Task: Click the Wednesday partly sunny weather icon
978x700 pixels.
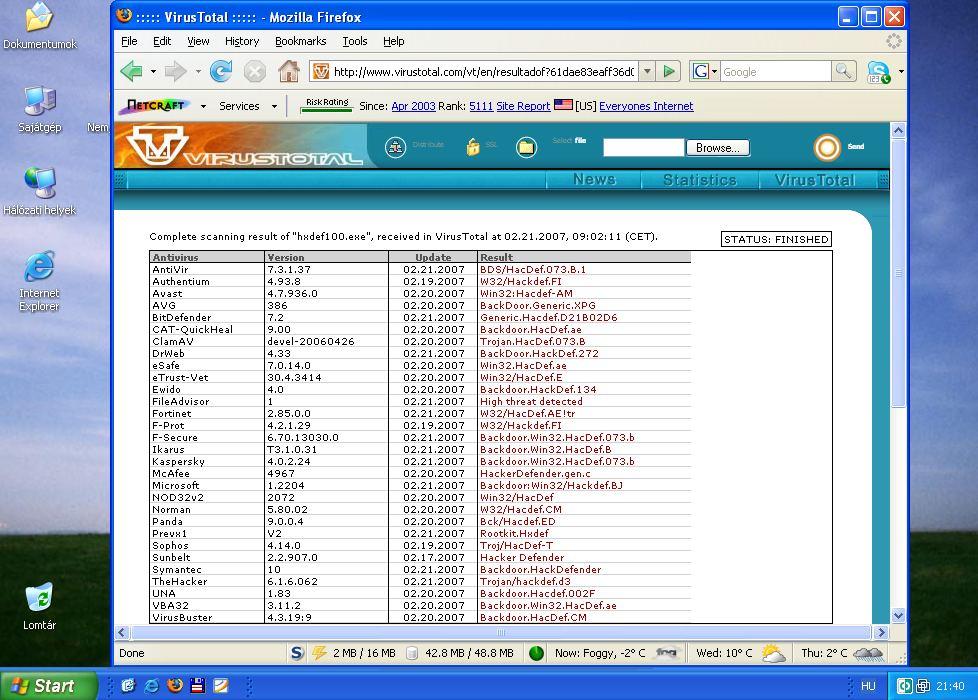Action: [x=773, y=653]
